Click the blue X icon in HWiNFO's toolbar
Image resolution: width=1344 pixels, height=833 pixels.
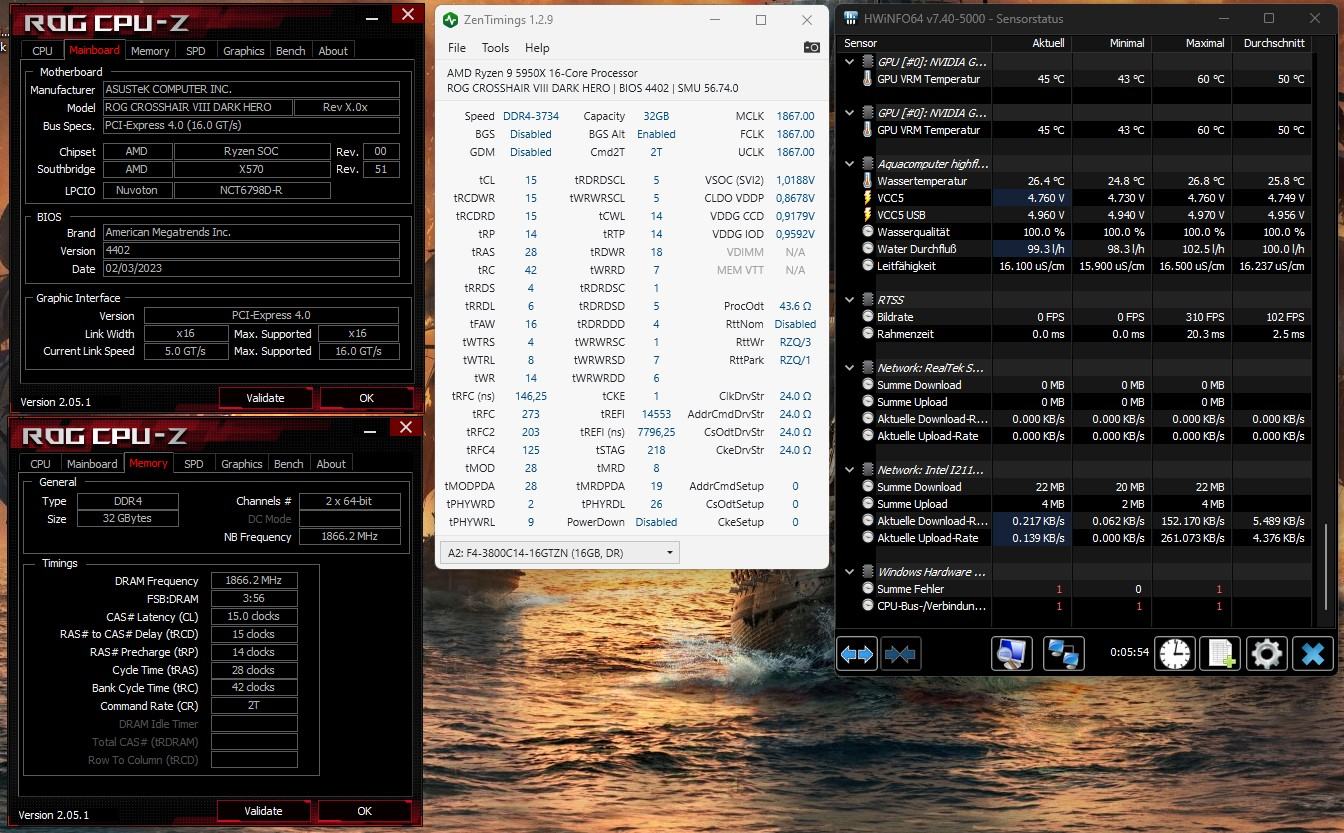1313,654
